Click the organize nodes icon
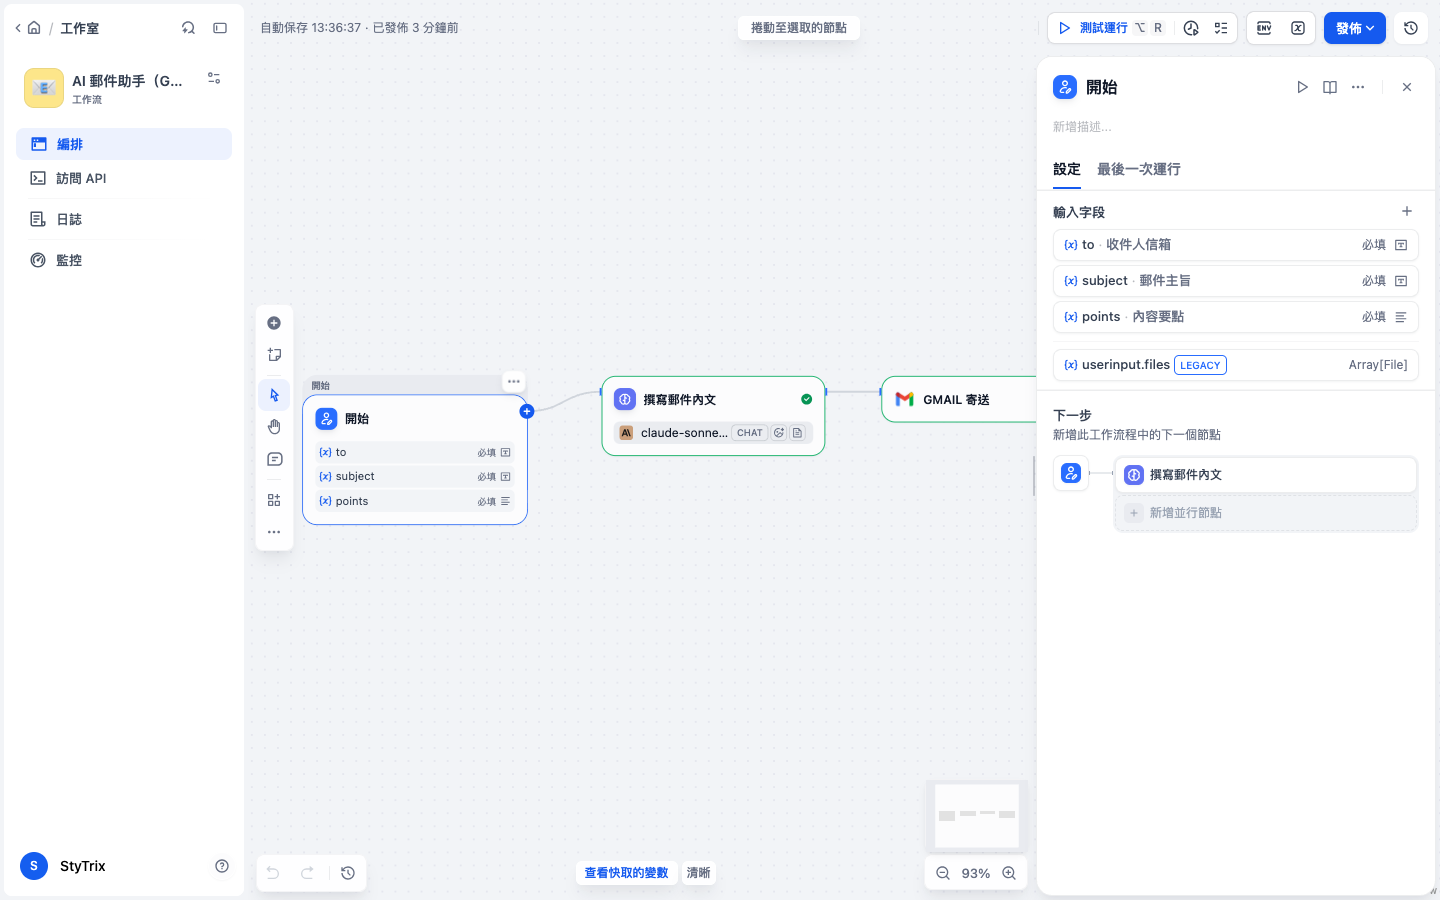This screenshot has height=900, width=1440. point(274,500)
